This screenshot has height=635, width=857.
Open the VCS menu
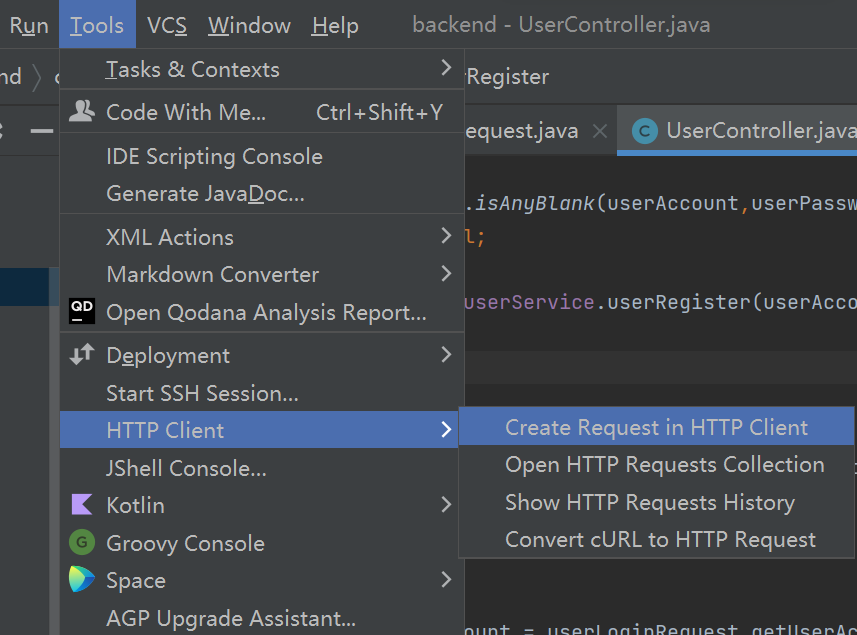[x=166, y=26]
